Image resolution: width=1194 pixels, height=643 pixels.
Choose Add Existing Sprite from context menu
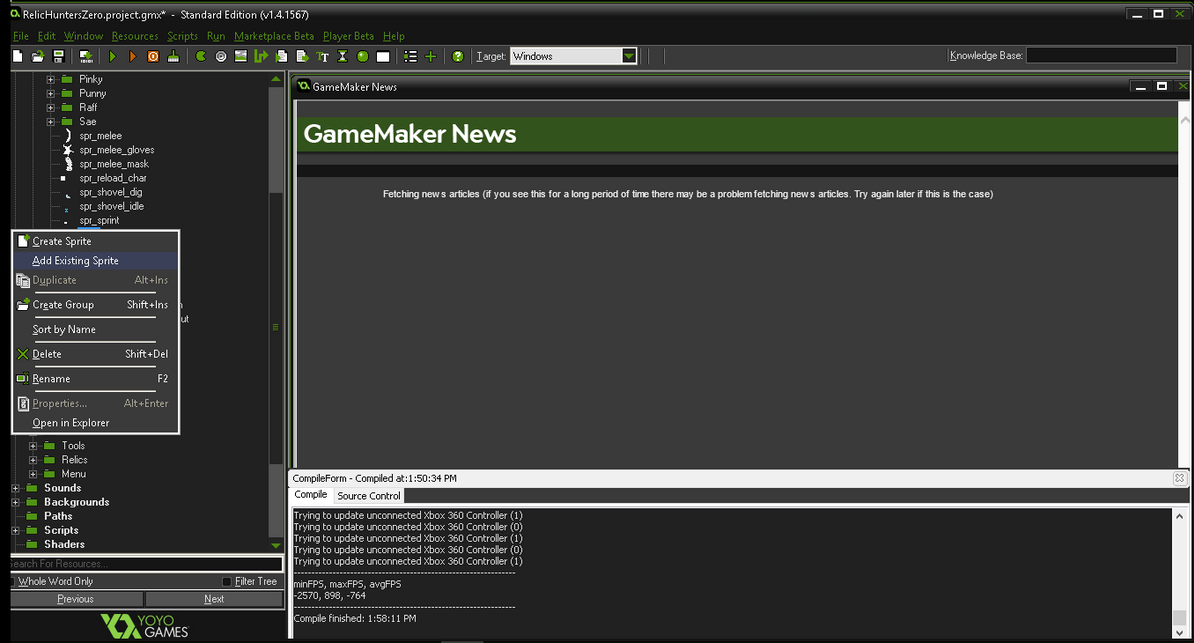click(x=95, y=261)
